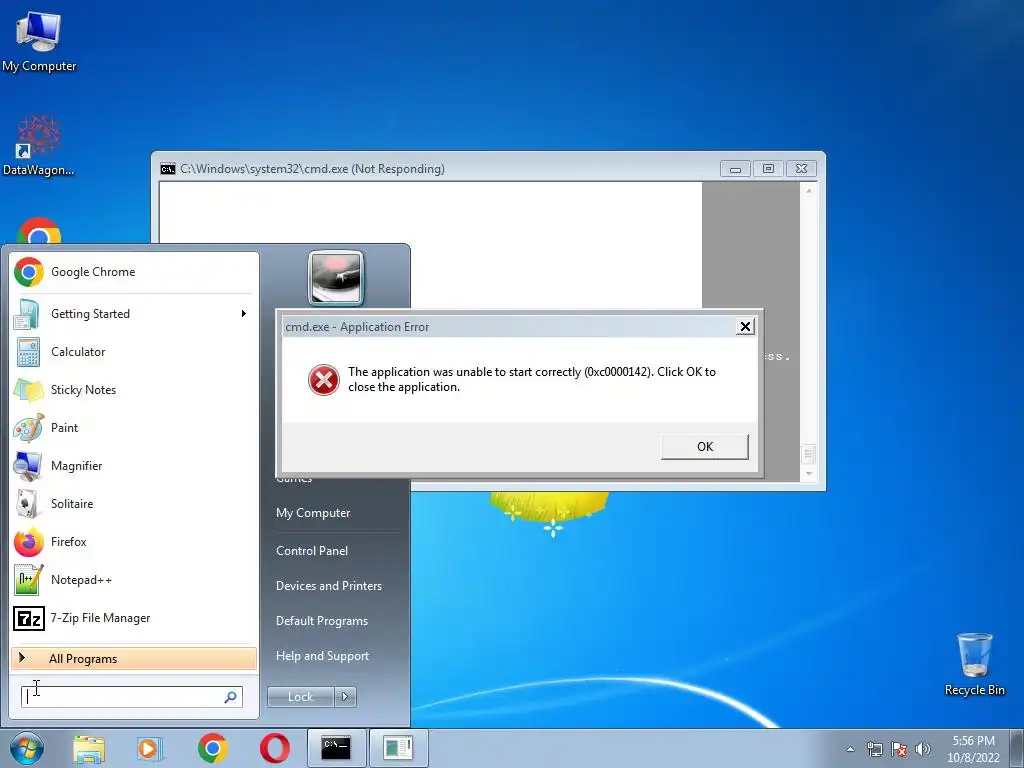Click network tray icon
The image size is (1024, 768).
pos(875,750)
